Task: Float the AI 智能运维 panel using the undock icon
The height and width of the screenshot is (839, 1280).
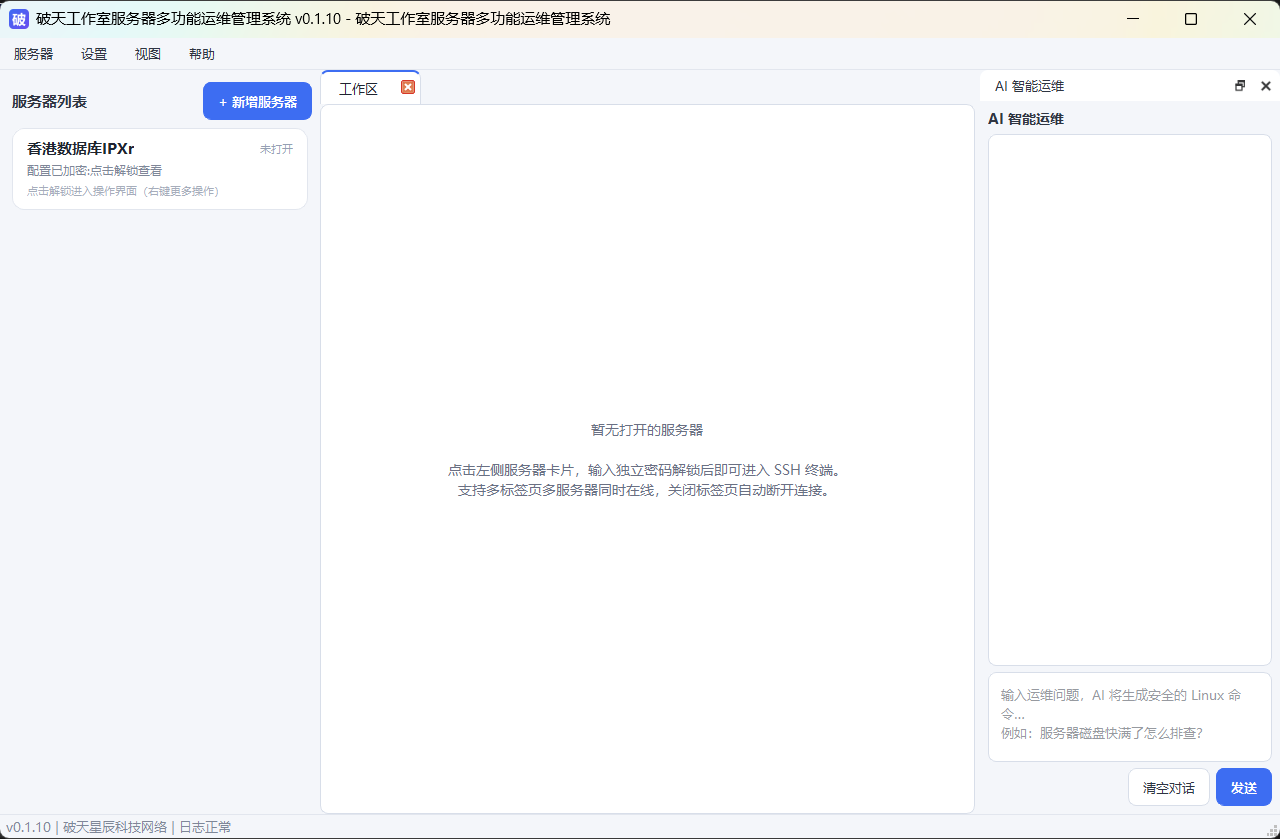Action: pos(1240,86)
